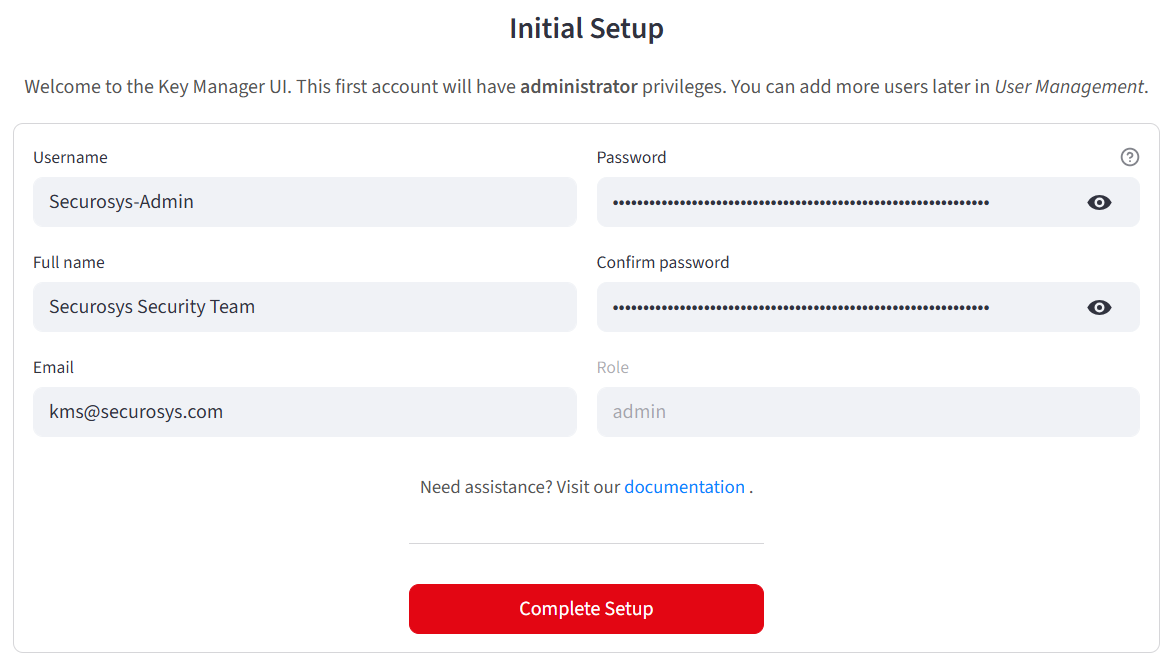This screenshot has width=1174, height=669.
Task: Click the disabled Role field showing admin
Action: [x=868, y=412]
